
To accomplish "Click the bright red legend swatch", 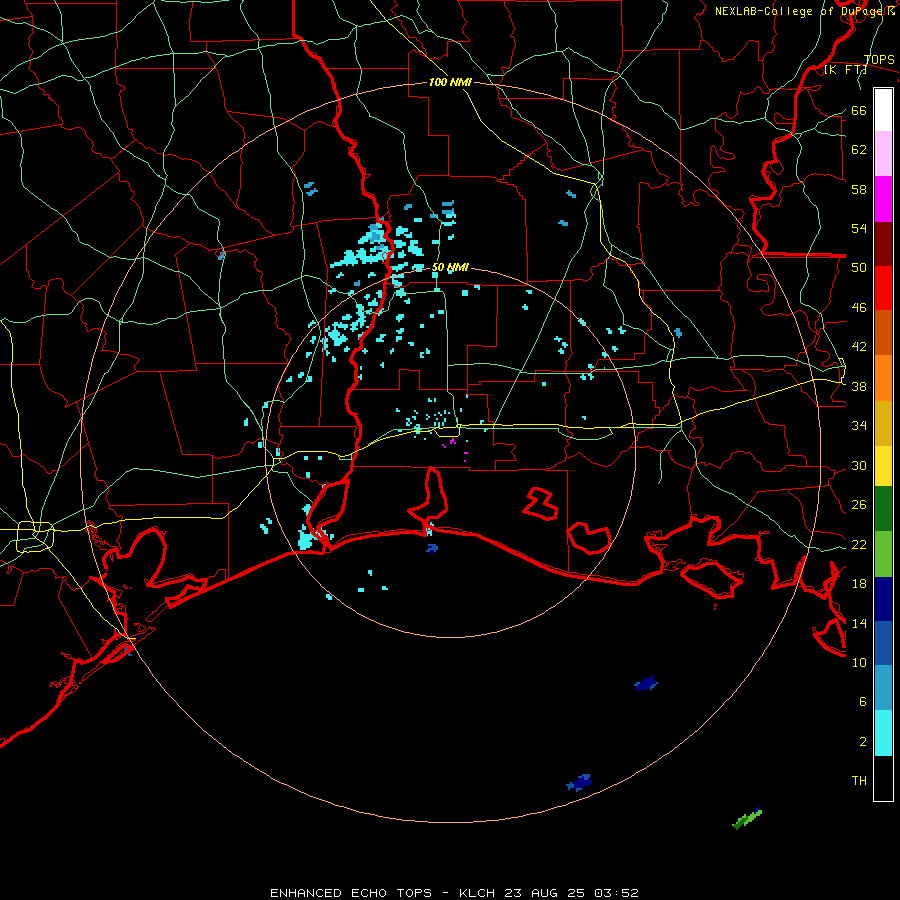I will click(883, 288).
